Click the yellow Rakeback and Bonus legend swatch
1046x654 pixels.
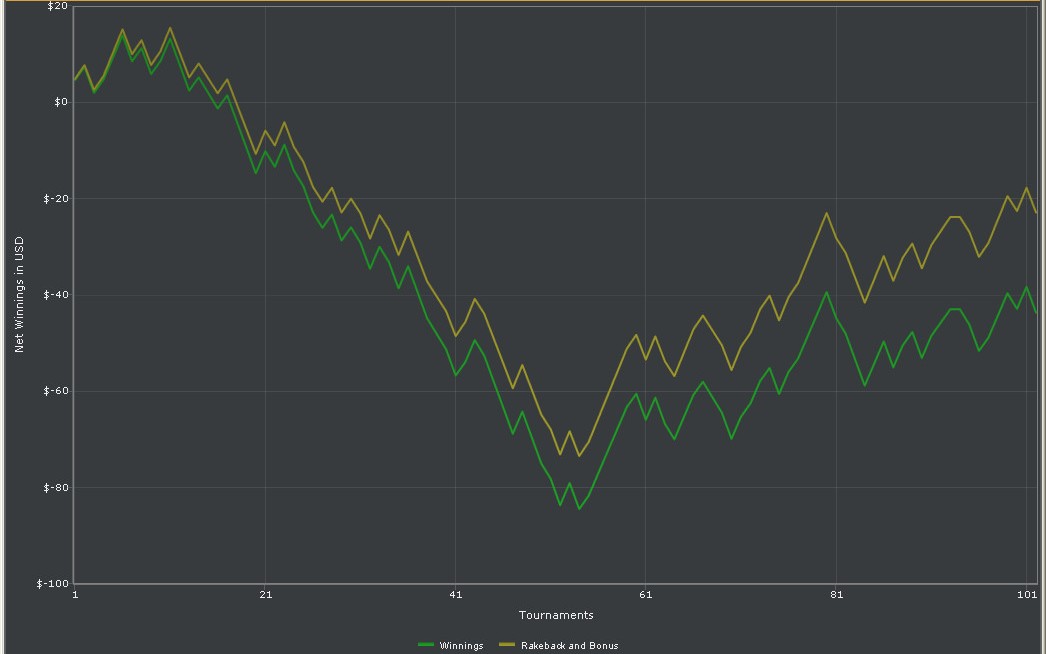click(507, 645)
